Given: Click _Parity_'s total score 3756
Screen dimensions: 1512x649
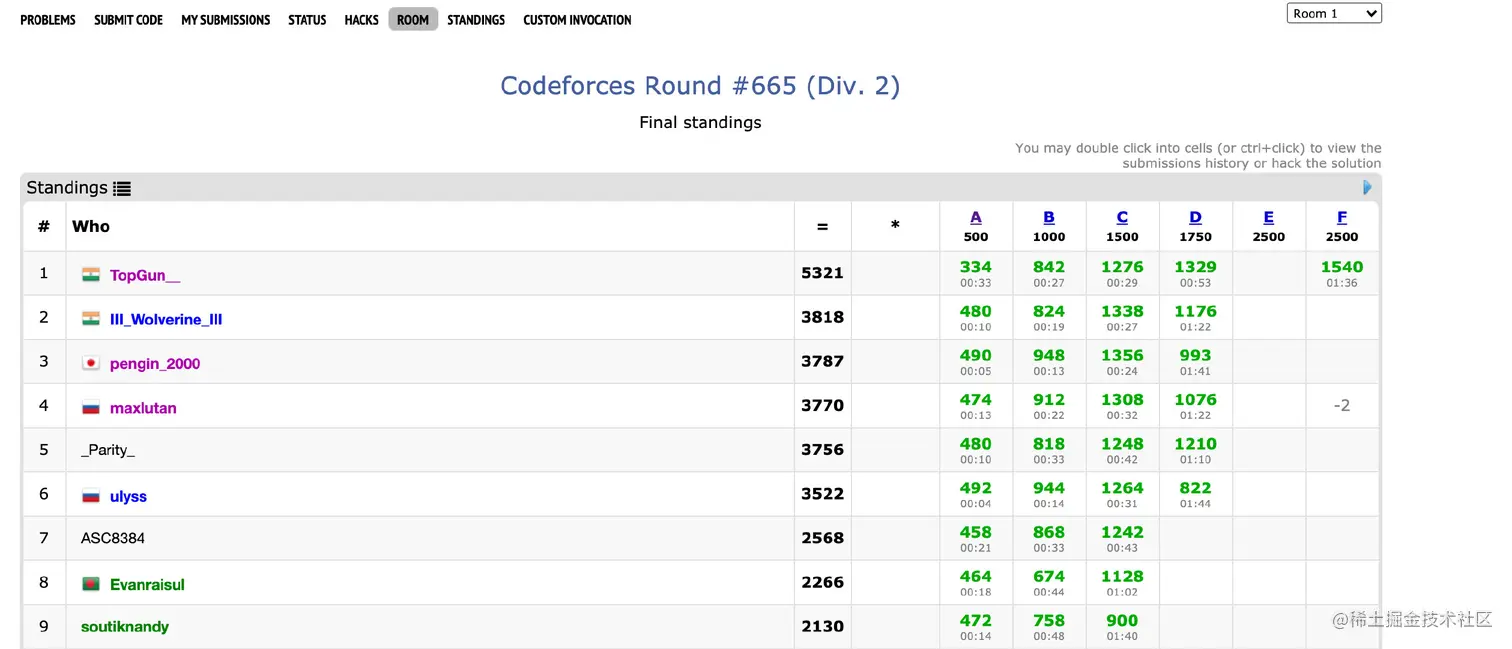Looking at the screenshot, I should point(822,450).
